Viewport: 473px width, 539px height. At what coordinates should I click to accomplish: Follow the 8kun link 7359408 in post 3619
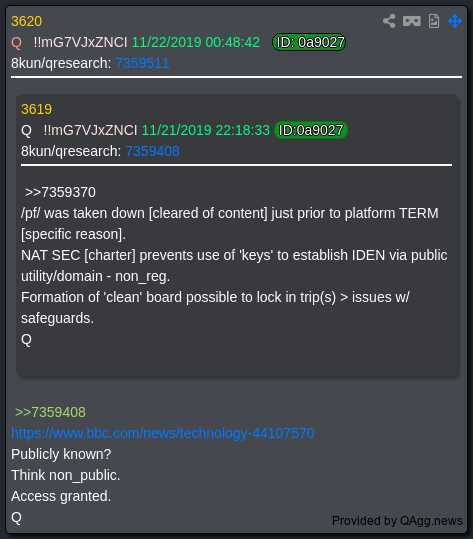click(153, 151)
